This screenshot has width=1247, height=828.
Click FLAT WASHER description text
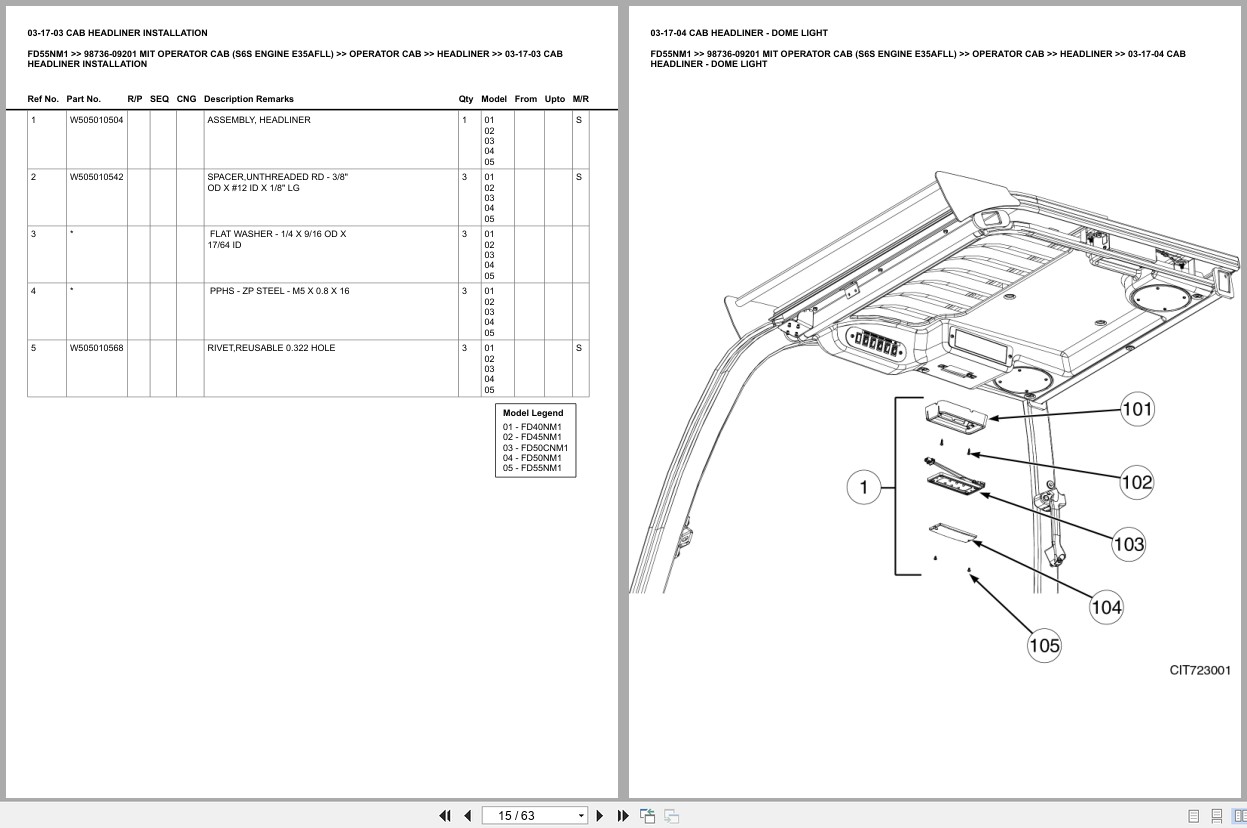point(276,239)
